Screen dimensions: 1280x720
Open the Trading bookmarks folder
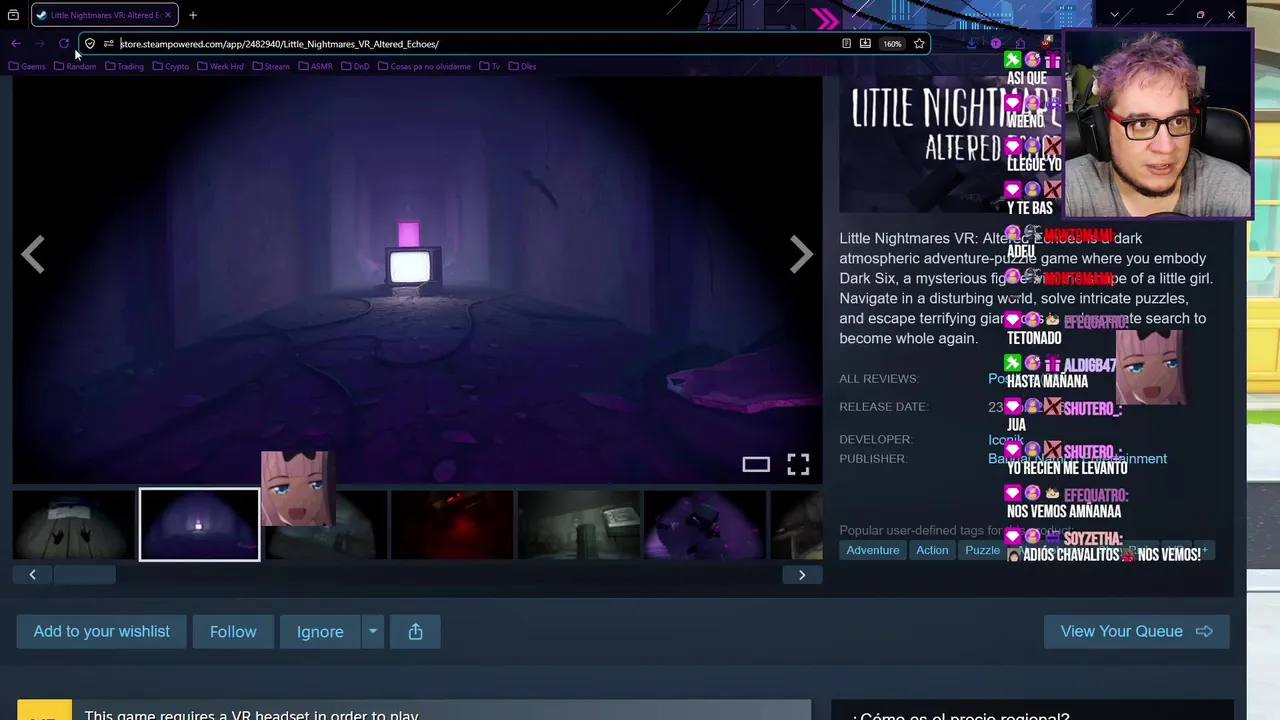124,66
